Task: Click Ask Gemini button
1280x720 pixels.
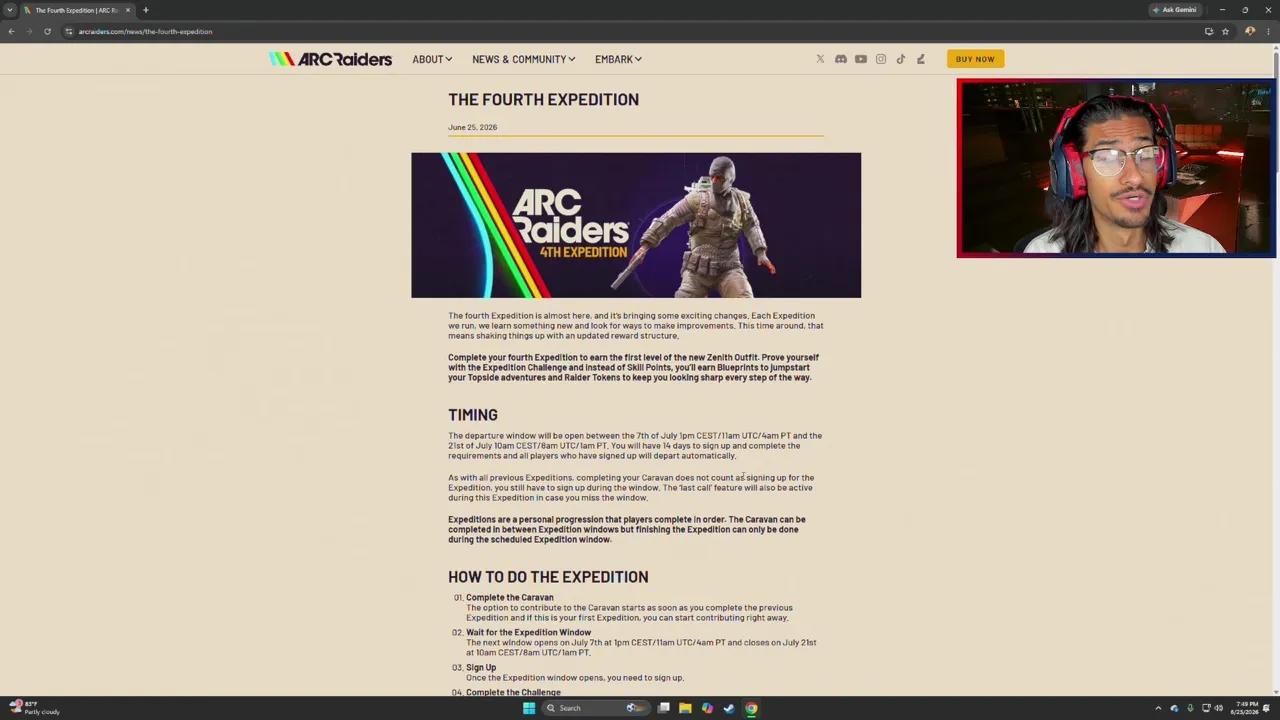Action: click(1175, 10)
